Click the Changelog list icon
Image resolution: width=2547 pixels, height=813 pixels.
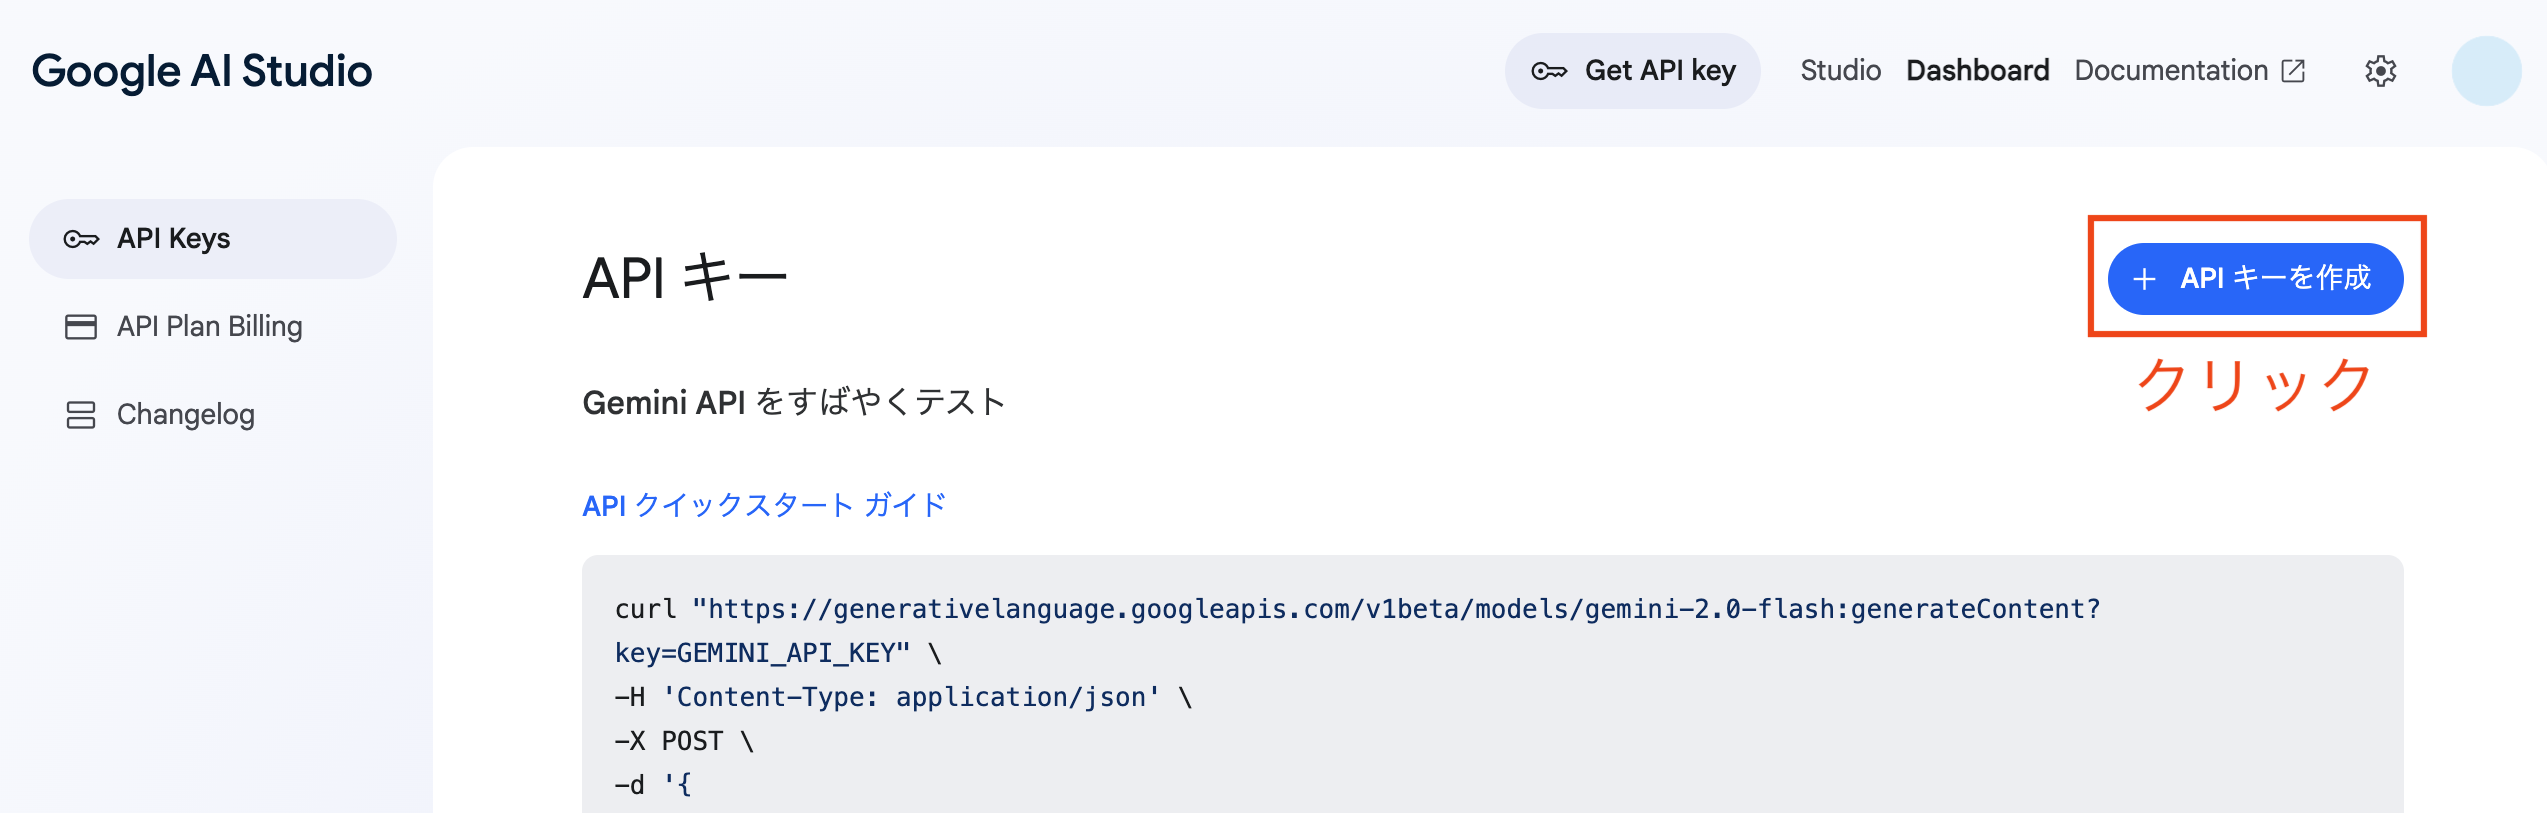point(81,415)
